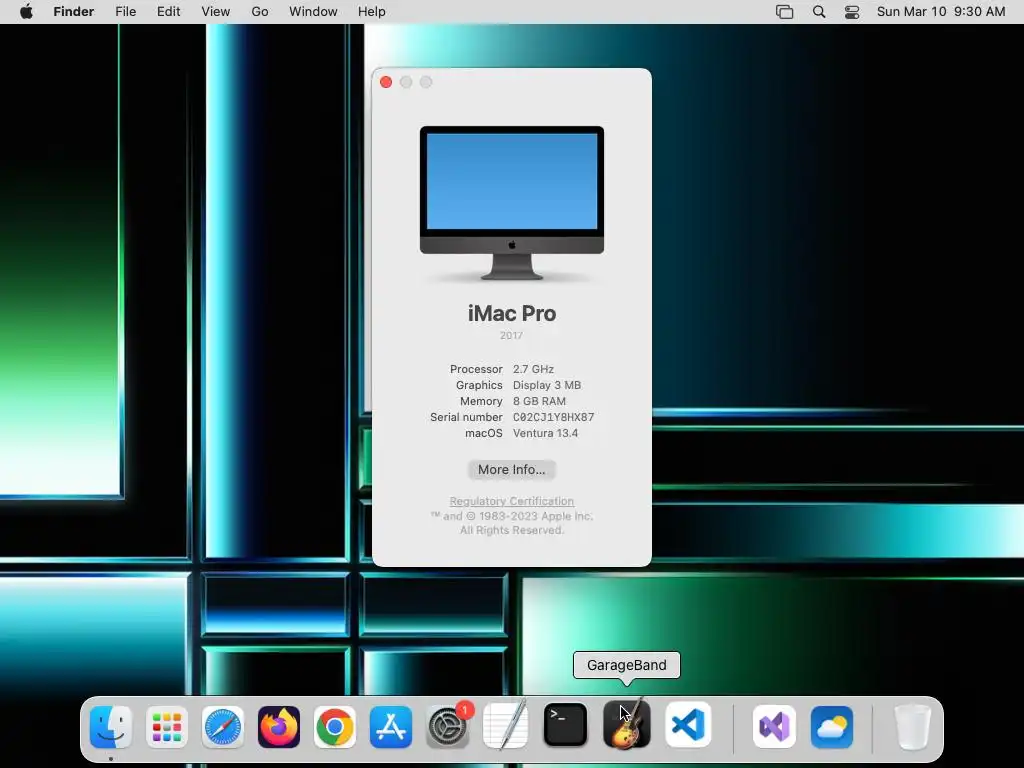Image resolution: width=1024 pixels, height=768 pixels.
Task: Open Control Center in menu bar
Action: click(x=852, y=12)
